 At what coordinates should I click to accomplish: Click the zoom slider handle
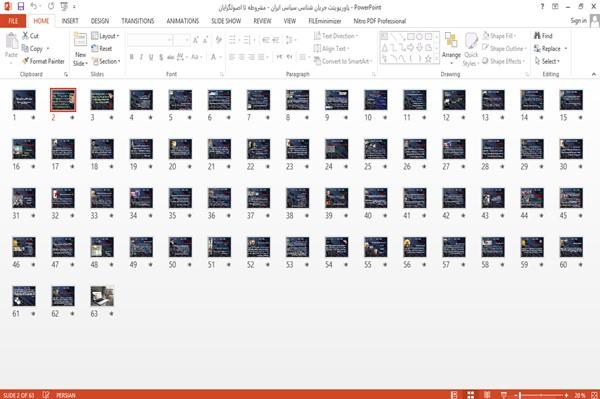coord(520,395)
